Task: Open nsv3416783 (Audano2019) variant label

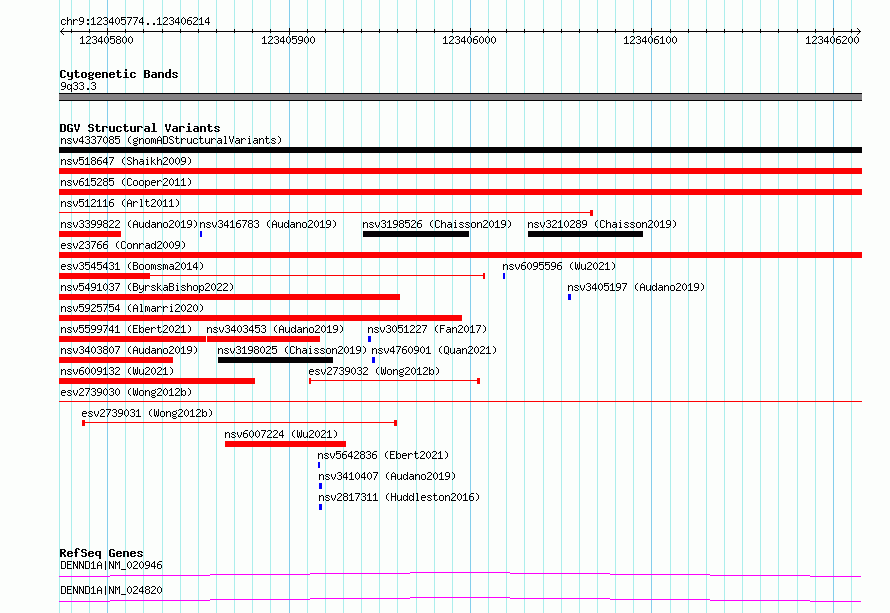Action: (x=268, y=224)
